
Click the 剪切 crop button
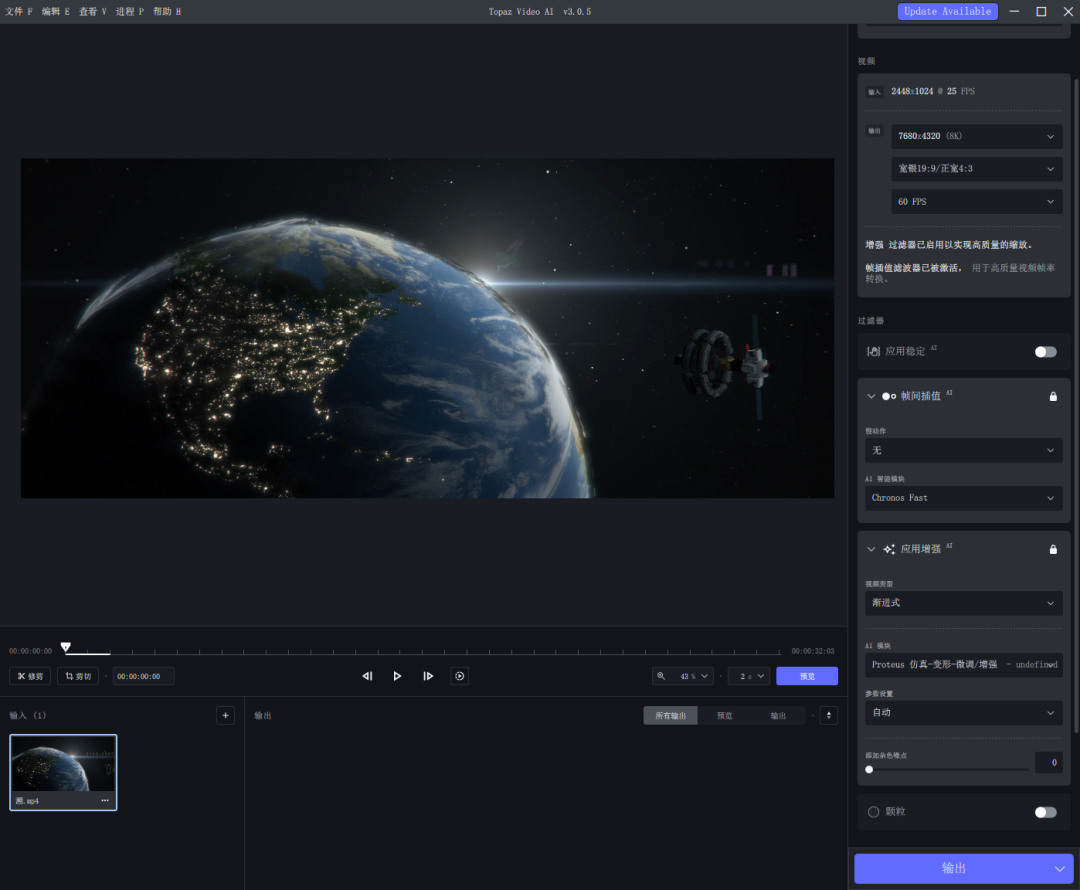tap(78, 676)
